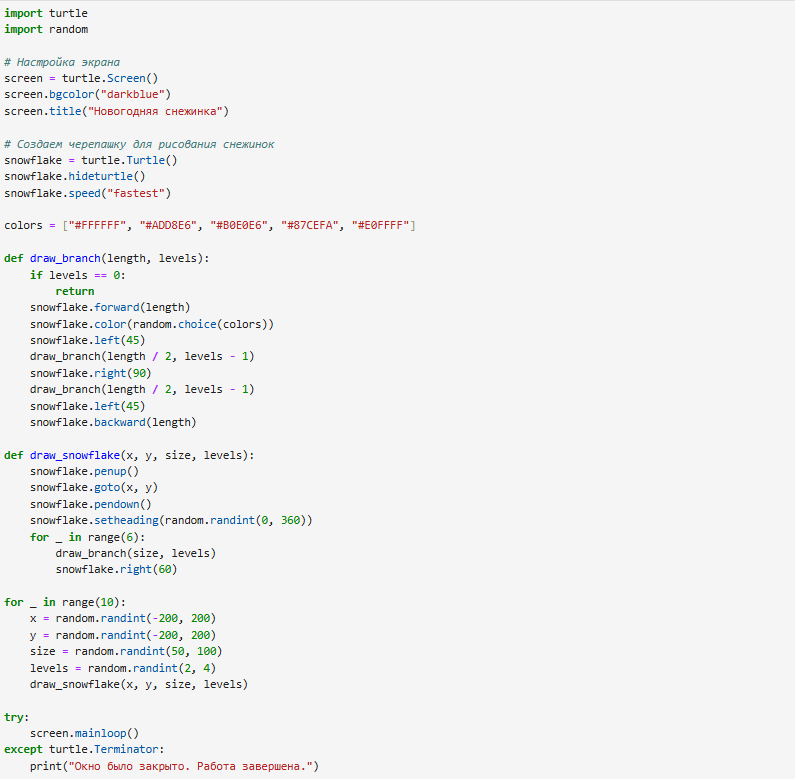The height and width of the screenshot is (779, 795).
Task: Click the screen.mainloop() line
Action: point(84,734)
